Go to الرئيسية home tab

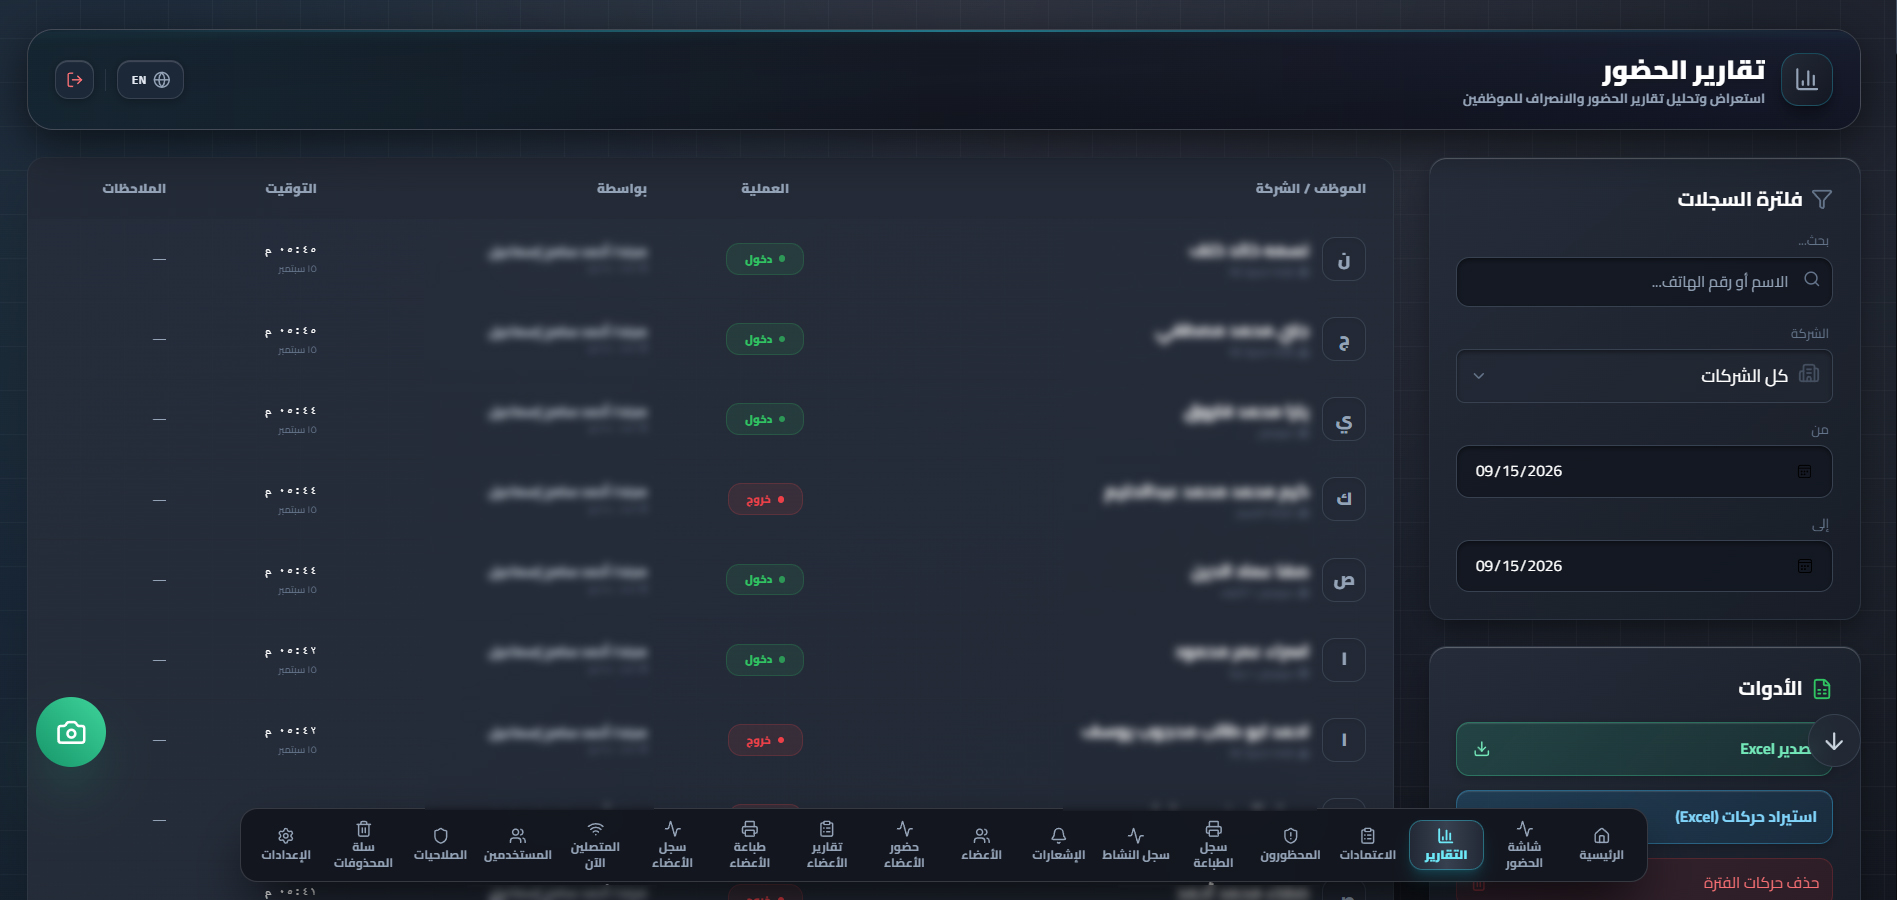1601,845
